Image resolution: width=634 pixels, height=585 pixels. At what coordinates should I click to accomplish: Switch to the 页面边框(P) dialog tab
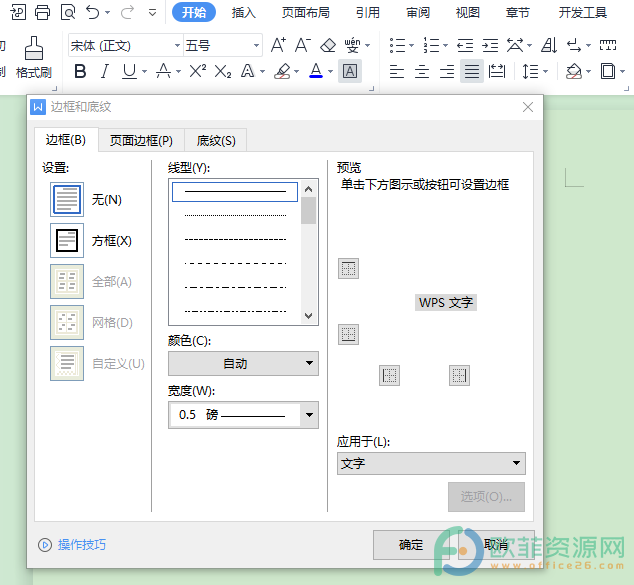tap(141, 140)
